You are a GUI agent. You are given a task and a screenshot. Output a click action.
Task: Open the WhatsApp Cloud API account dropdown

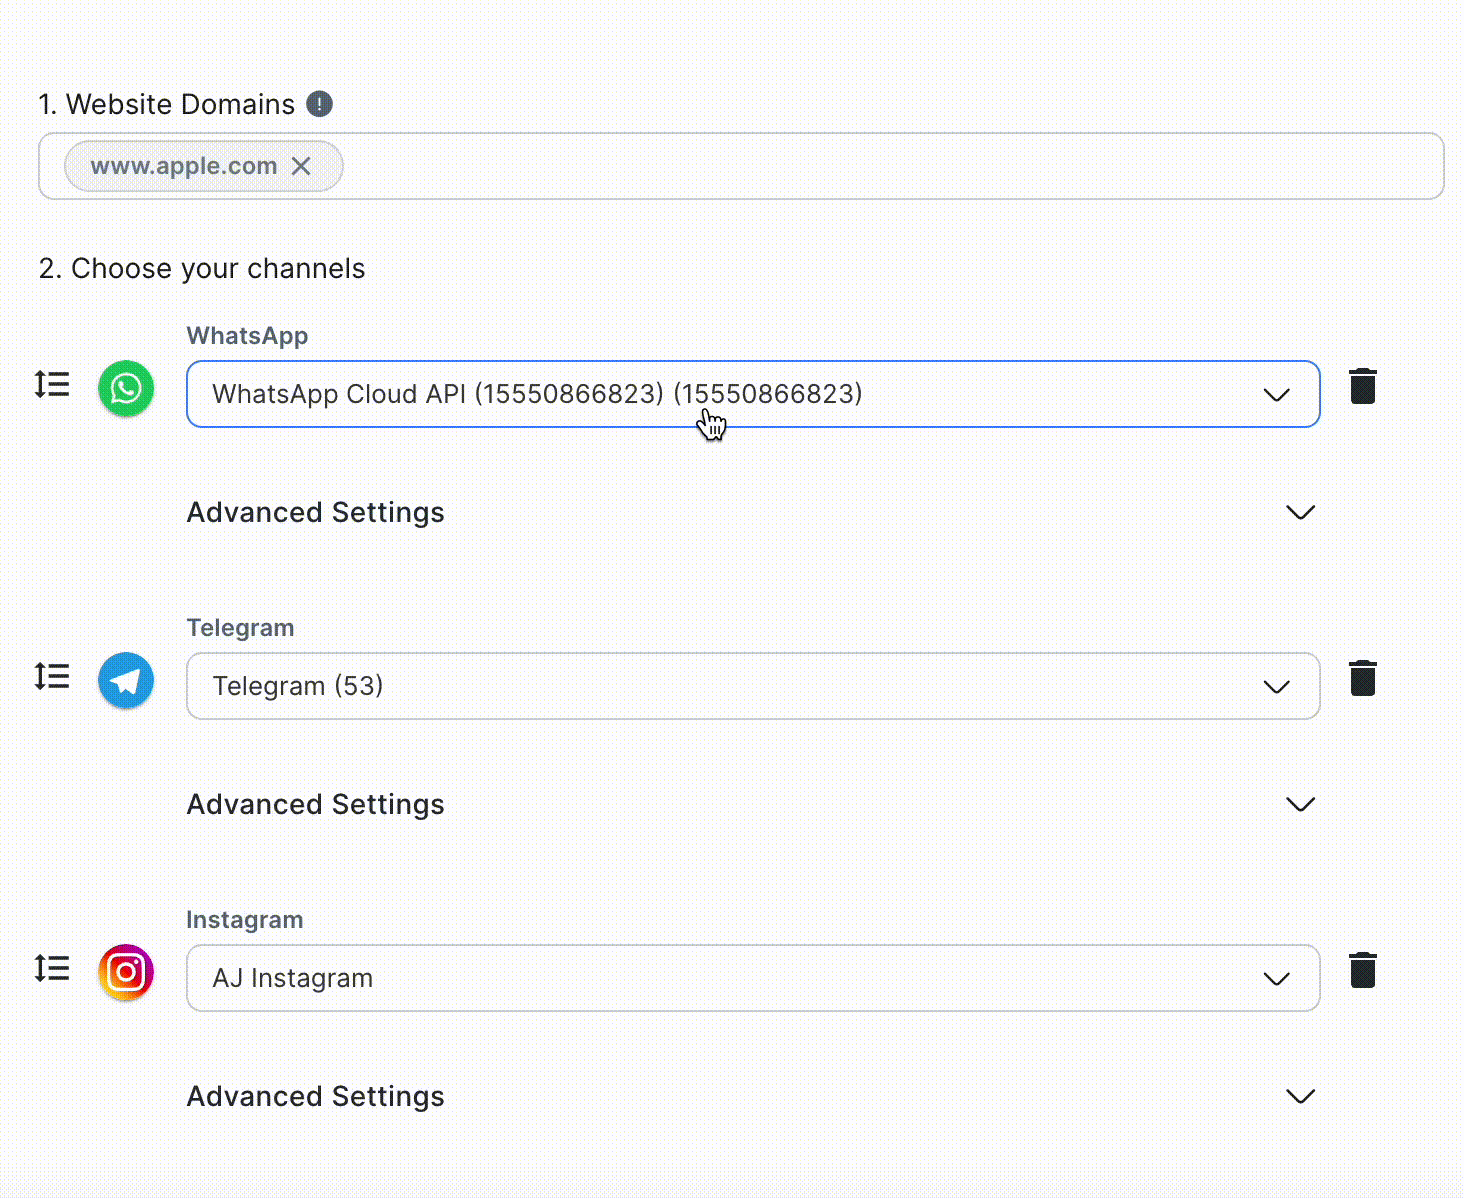coord(1277,394)
